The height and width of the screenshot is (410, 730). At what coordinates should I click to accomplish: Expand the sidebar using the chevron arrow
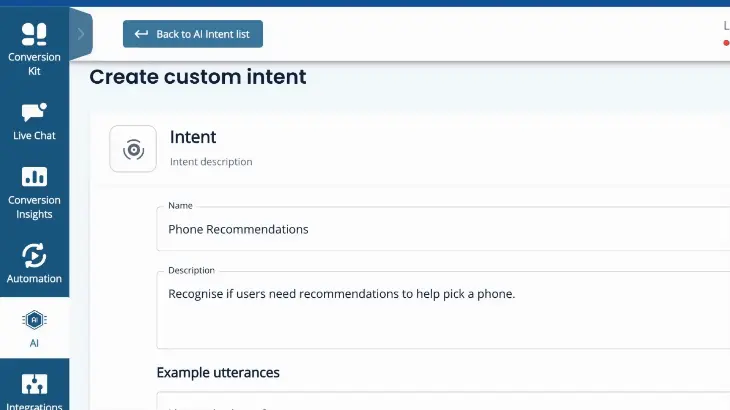81,34
